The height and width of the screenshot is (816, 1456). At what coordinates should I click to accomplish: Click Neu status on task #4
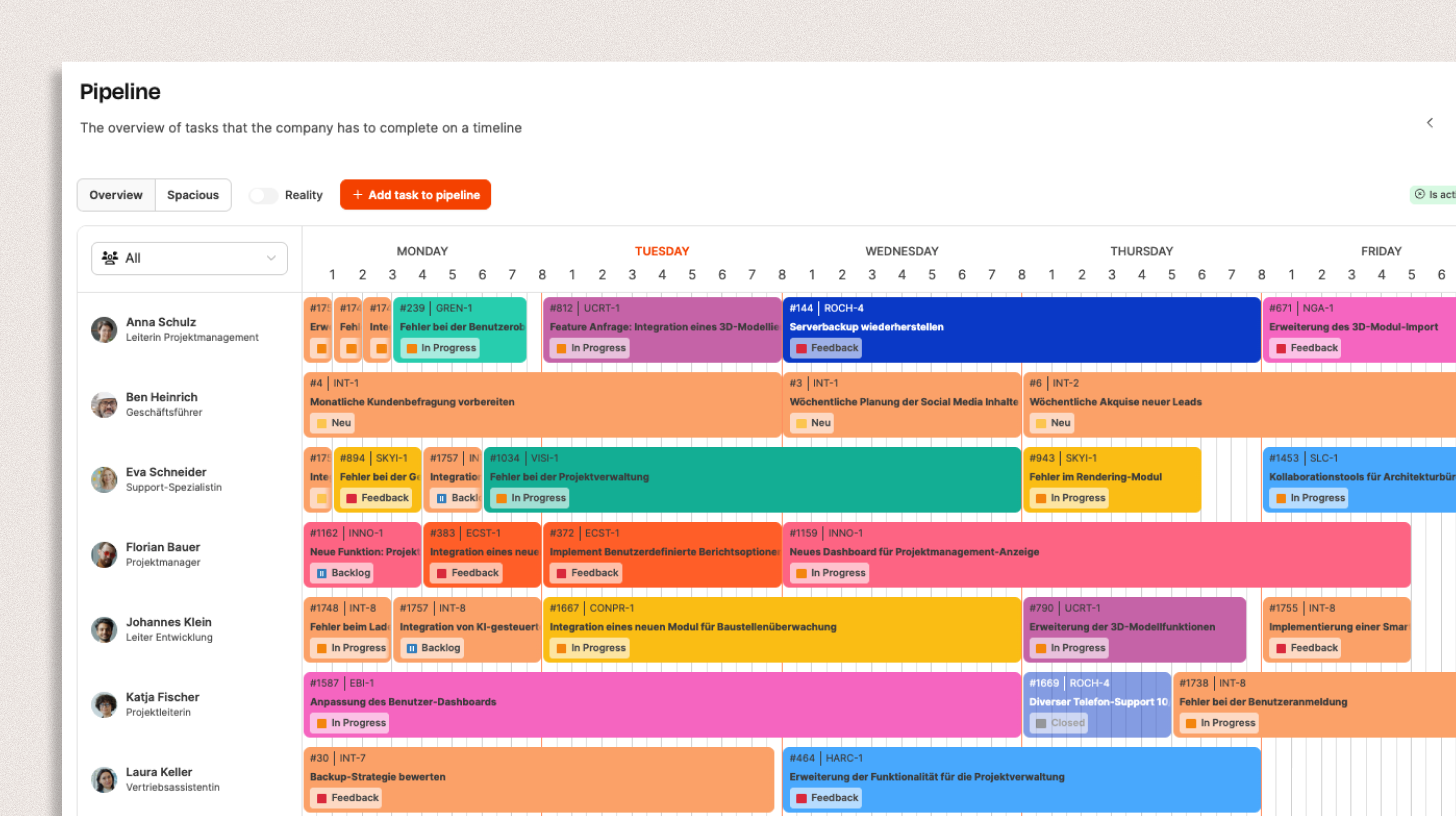[333, 423]
